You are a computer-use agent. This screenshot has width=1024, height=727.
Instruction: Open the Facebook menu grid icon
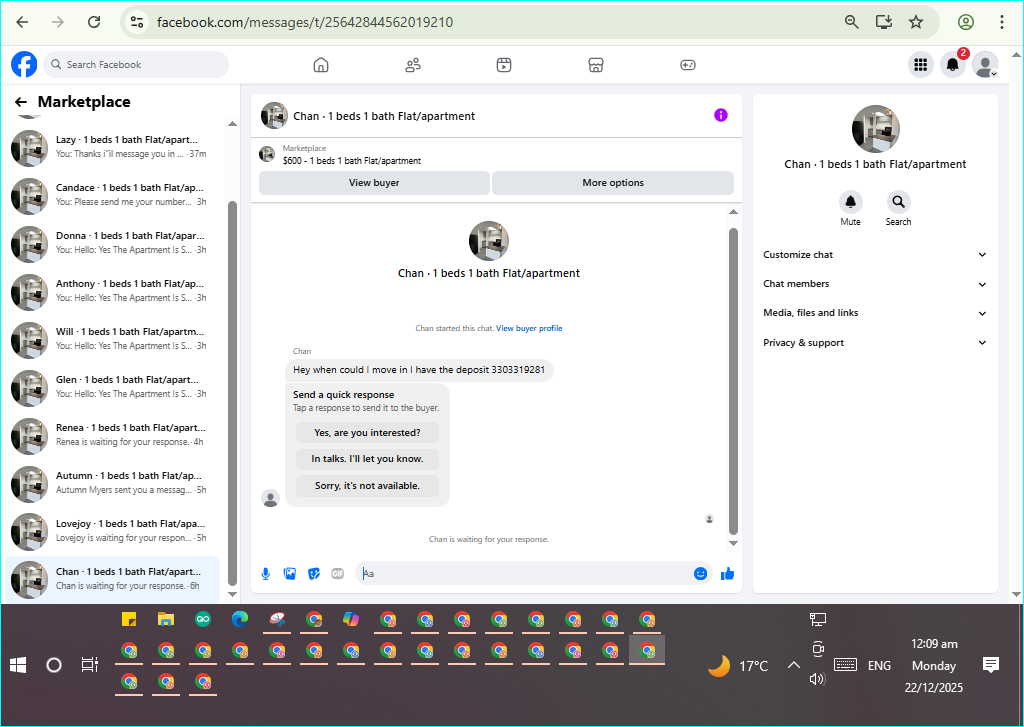click(921, 65)
